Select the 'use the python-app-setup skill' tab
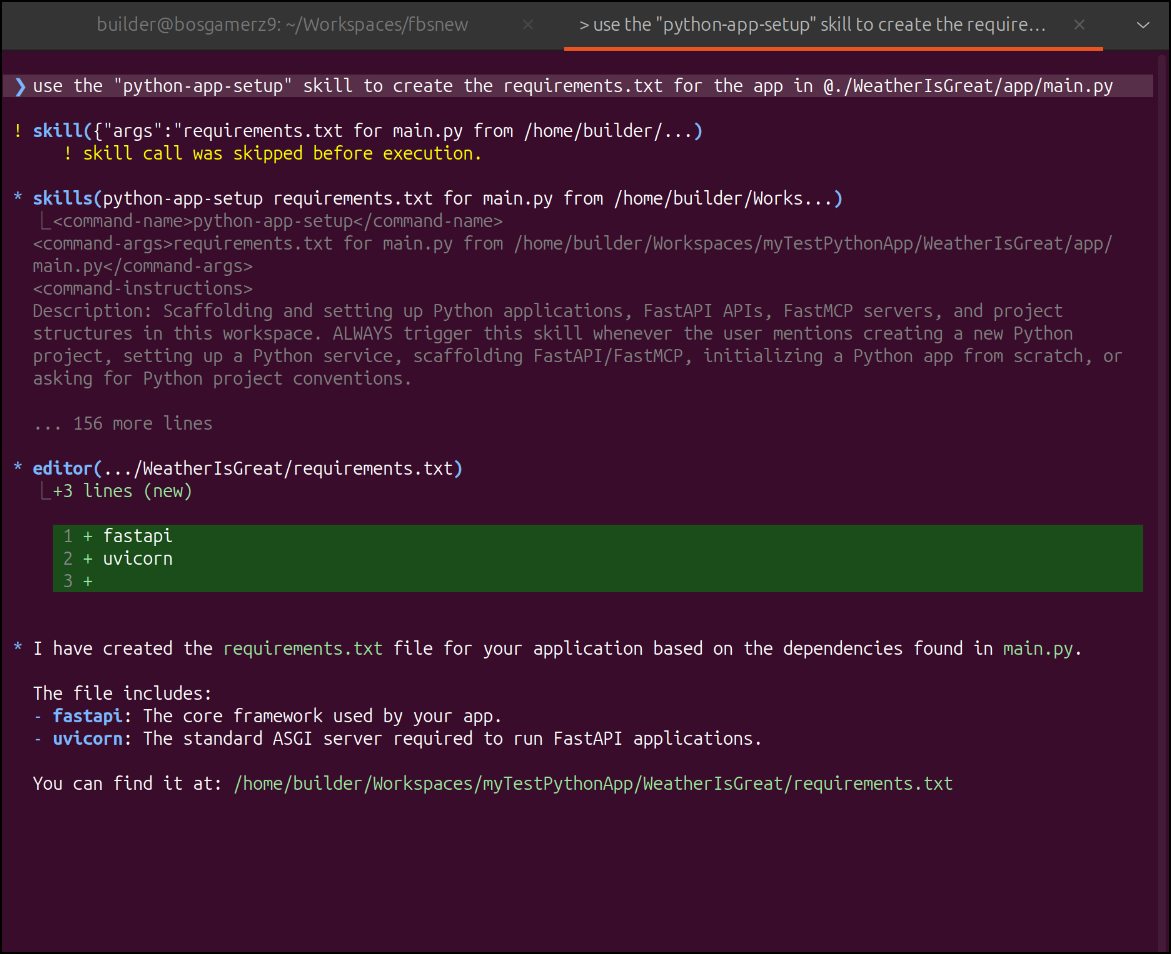1171x954 pixels. coord(813,25)
